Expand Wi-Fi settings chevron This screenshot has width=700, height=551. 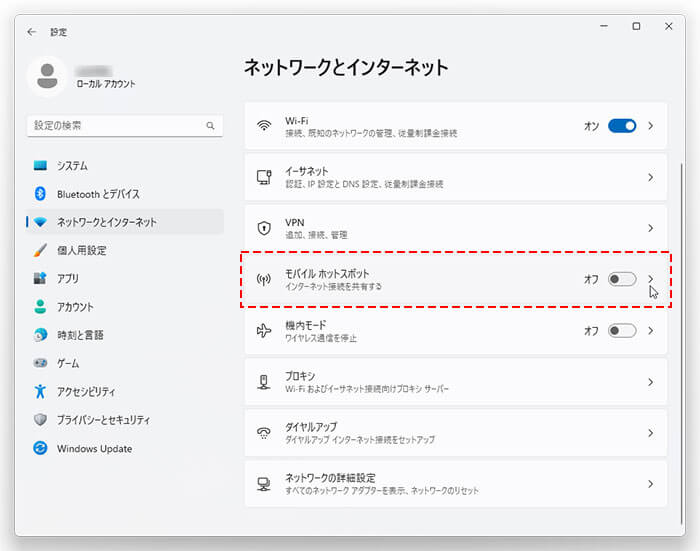click(650, 126)
